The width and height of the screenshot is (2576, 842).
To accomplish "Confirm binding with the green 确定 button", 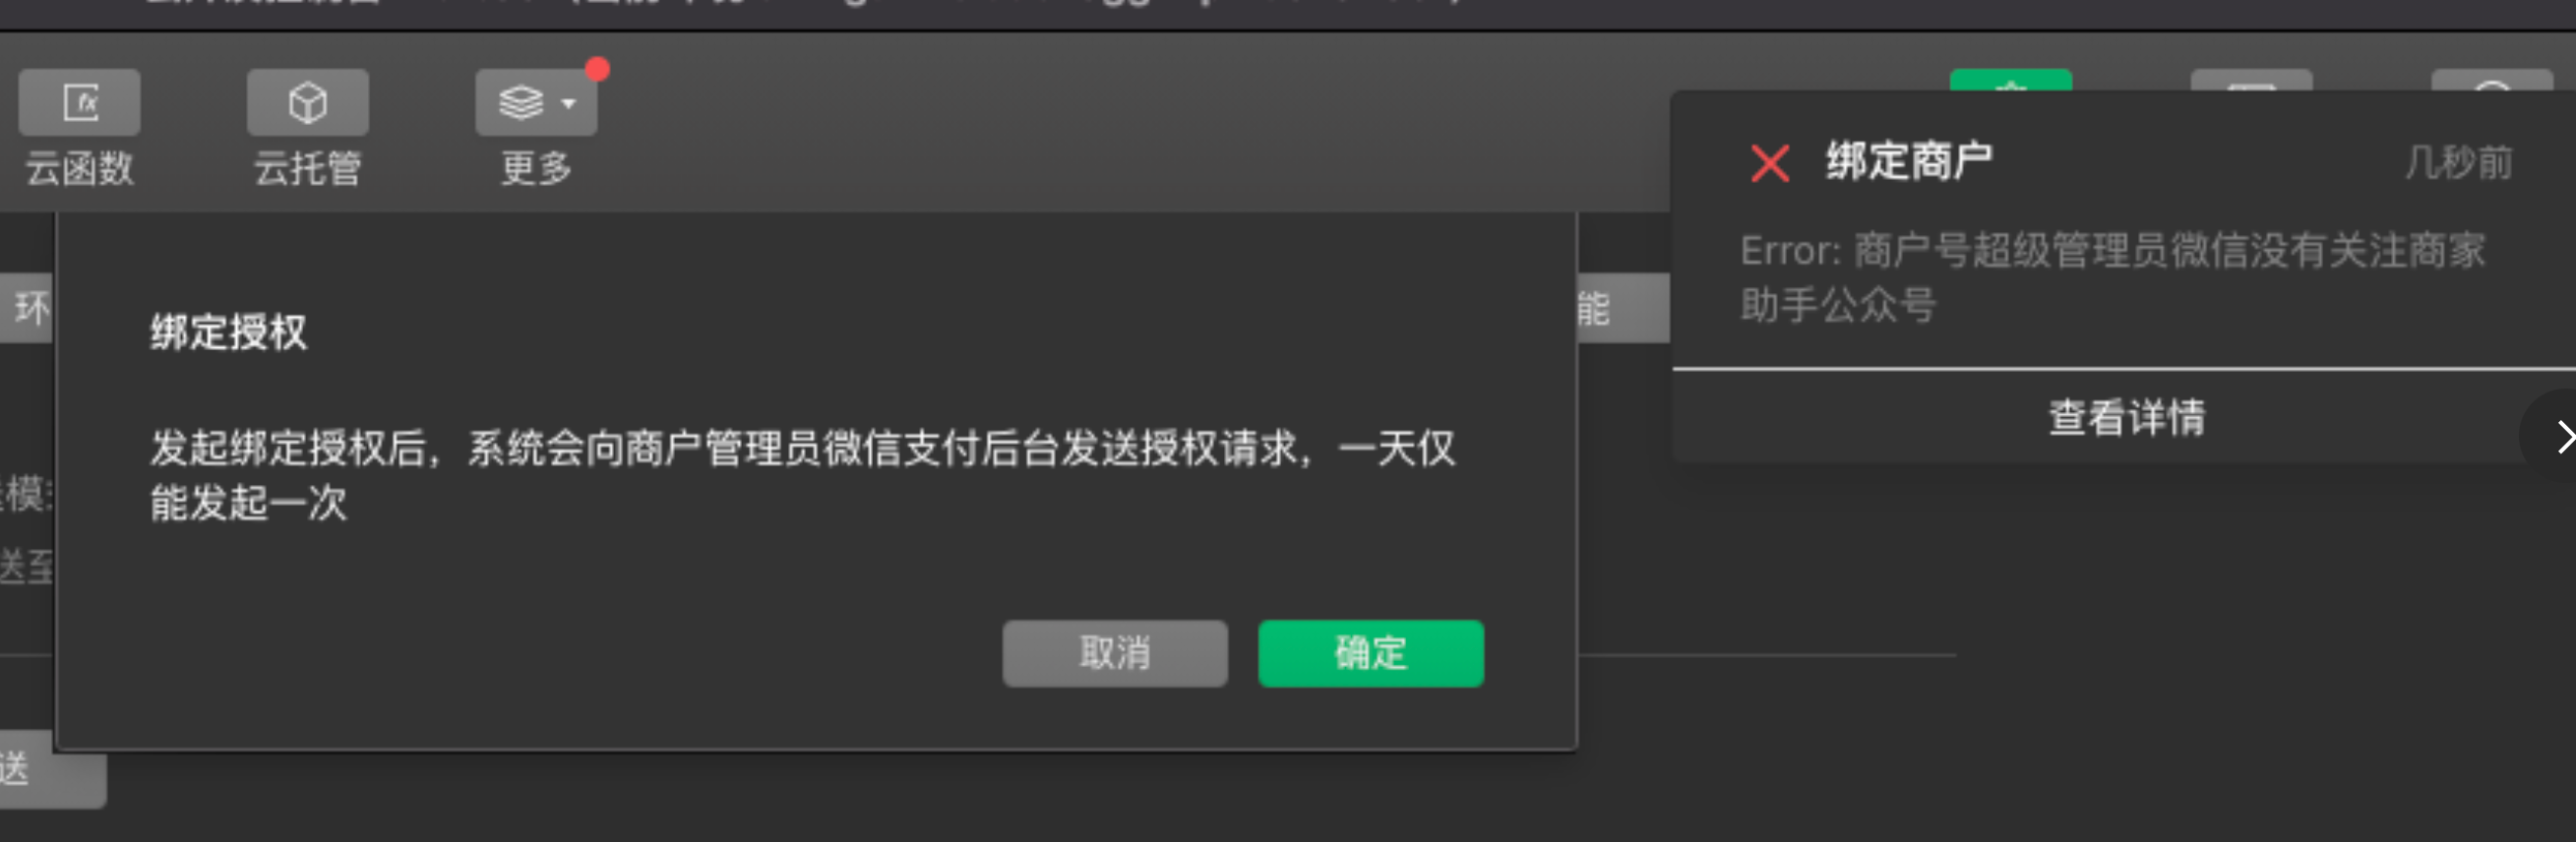I will (1370, 653).
